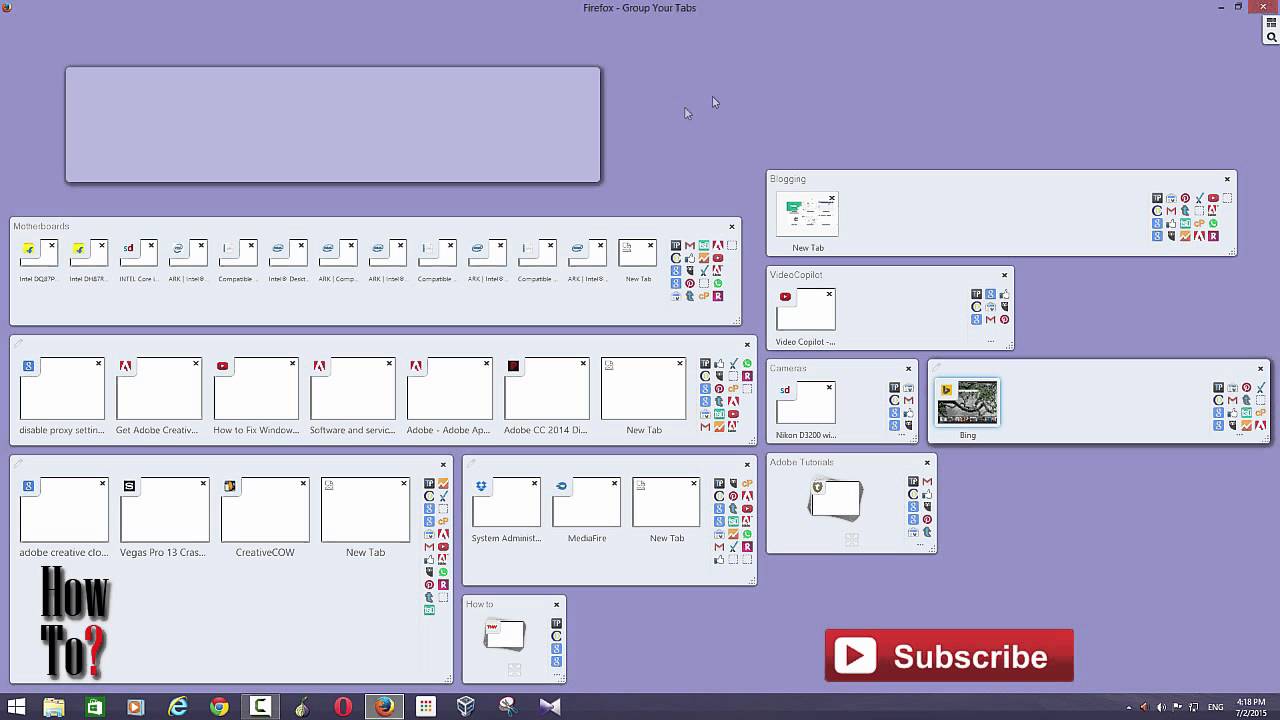Open ARK | Comp tab thumbnail
Screen dimensions: 1280x720
click(x=338, y=254)
